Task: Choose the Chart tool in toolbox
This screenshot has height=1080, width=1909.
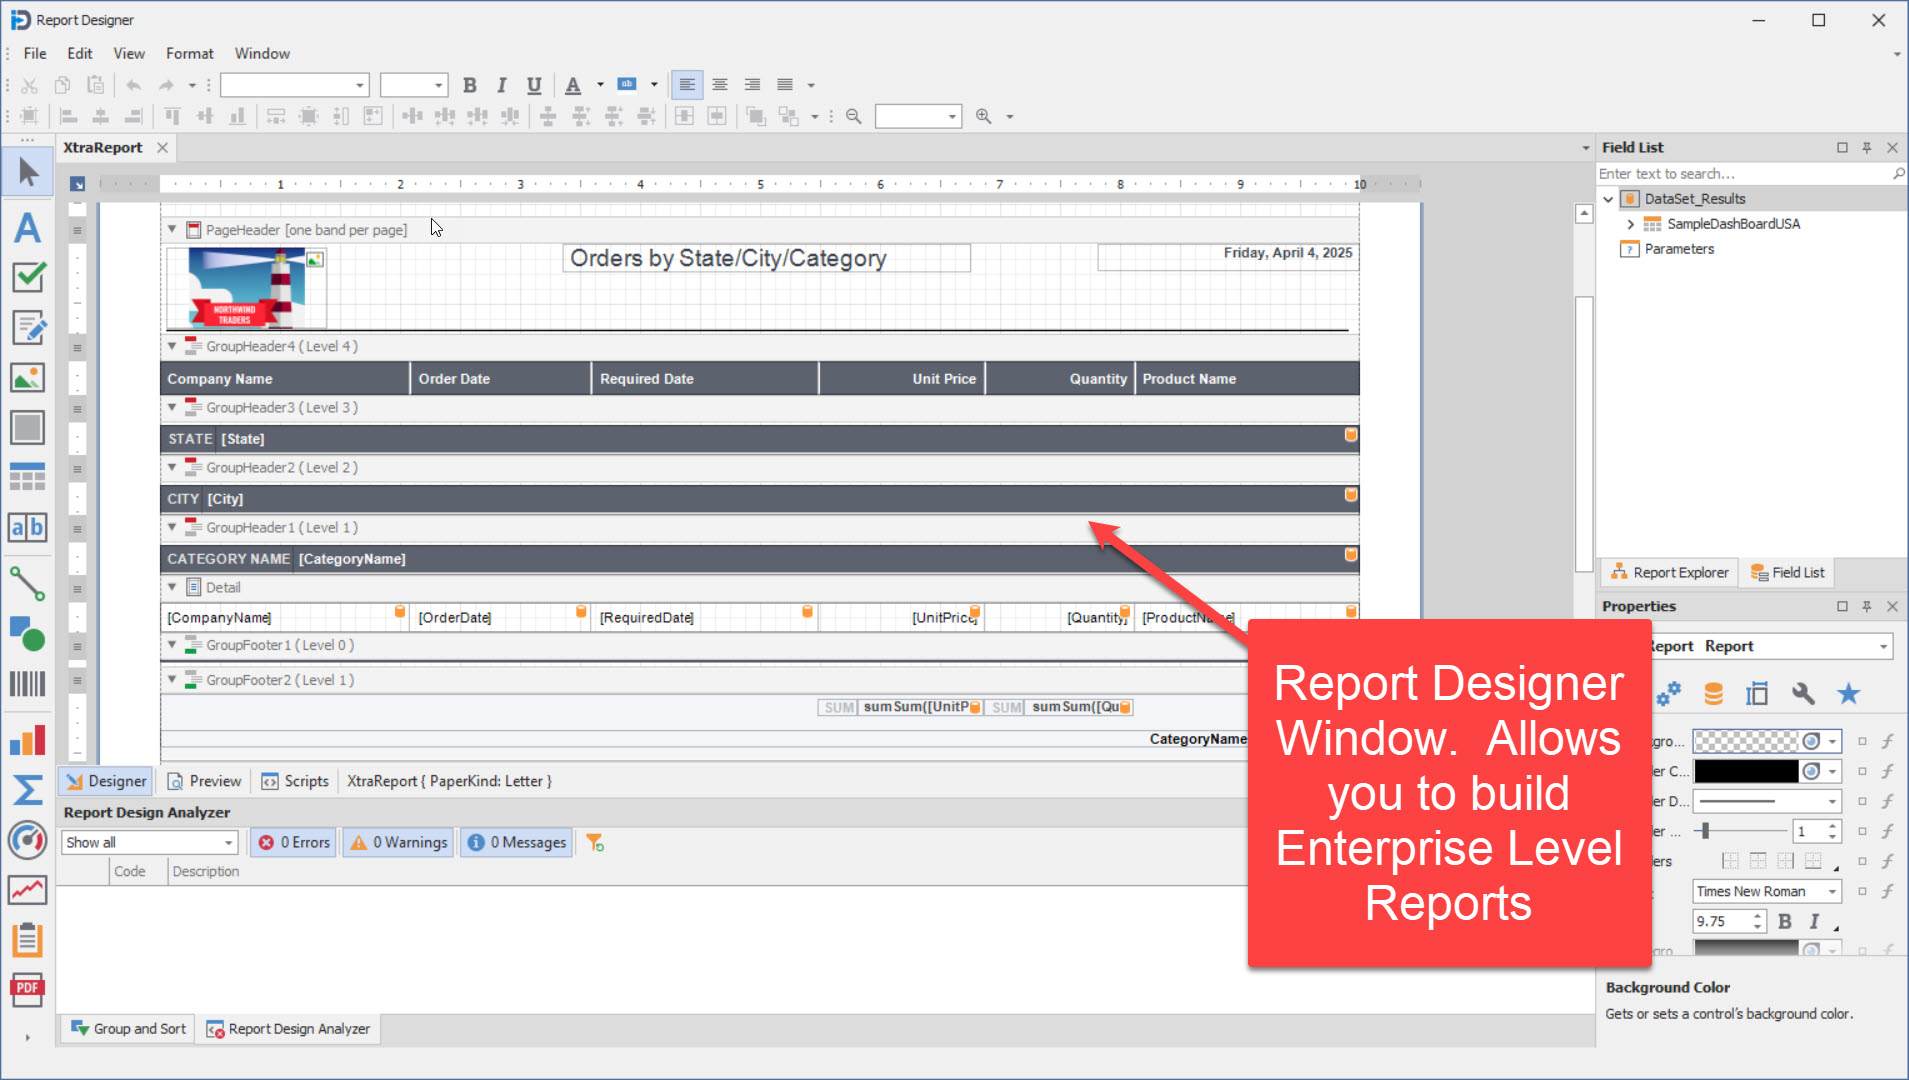Action: pyautogui.click(x=27, y=740)
